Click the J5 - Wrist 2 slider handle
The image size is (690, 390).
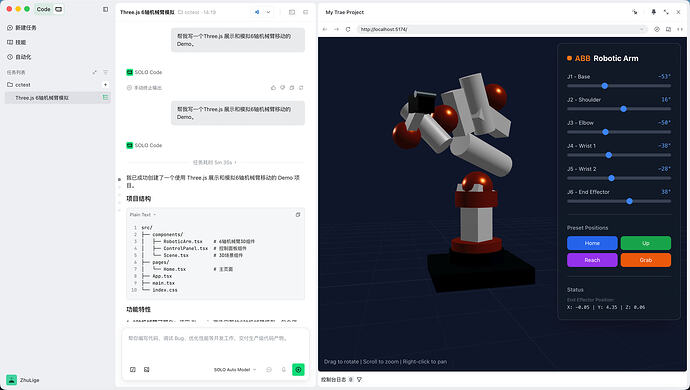point(611,178)
